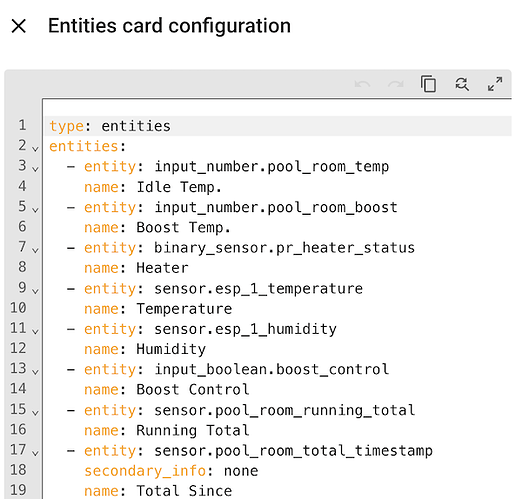Select the 'entities:' key on line 2
Viewport: 522px width, 499px height.
tap(87, 146)
